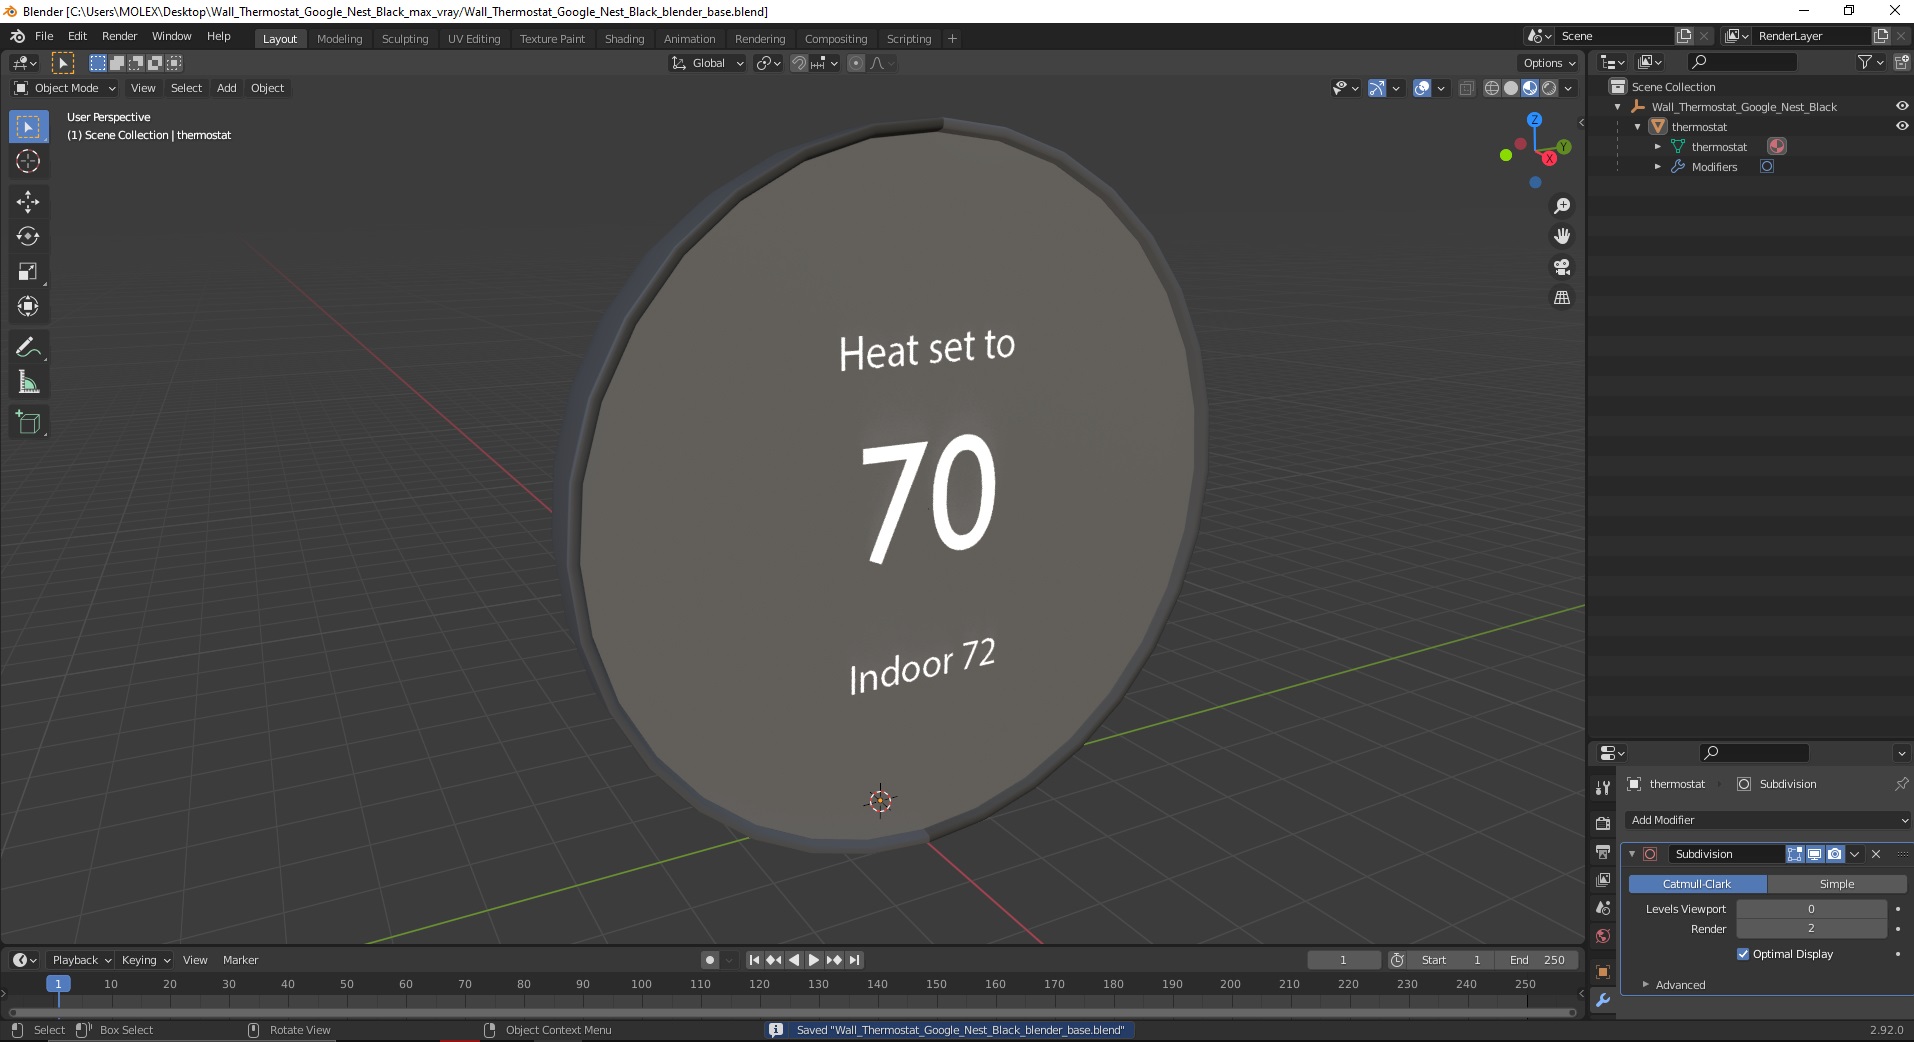Open the Output properties tab
1914x1042 pixels.
(1603, 852)
